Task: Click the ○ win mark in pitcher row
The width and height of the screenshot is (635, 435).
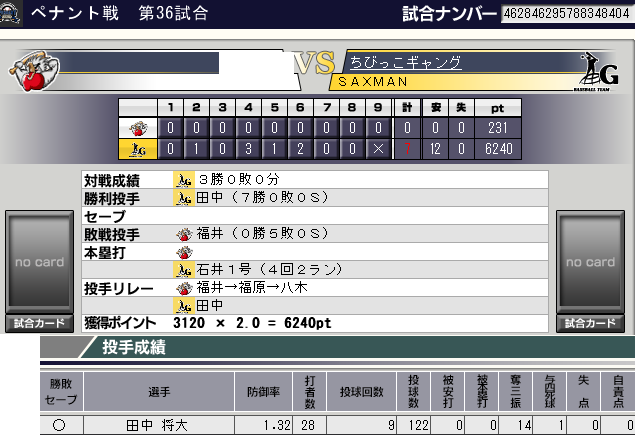Action: pyautogui.click(x=59, y=425)
